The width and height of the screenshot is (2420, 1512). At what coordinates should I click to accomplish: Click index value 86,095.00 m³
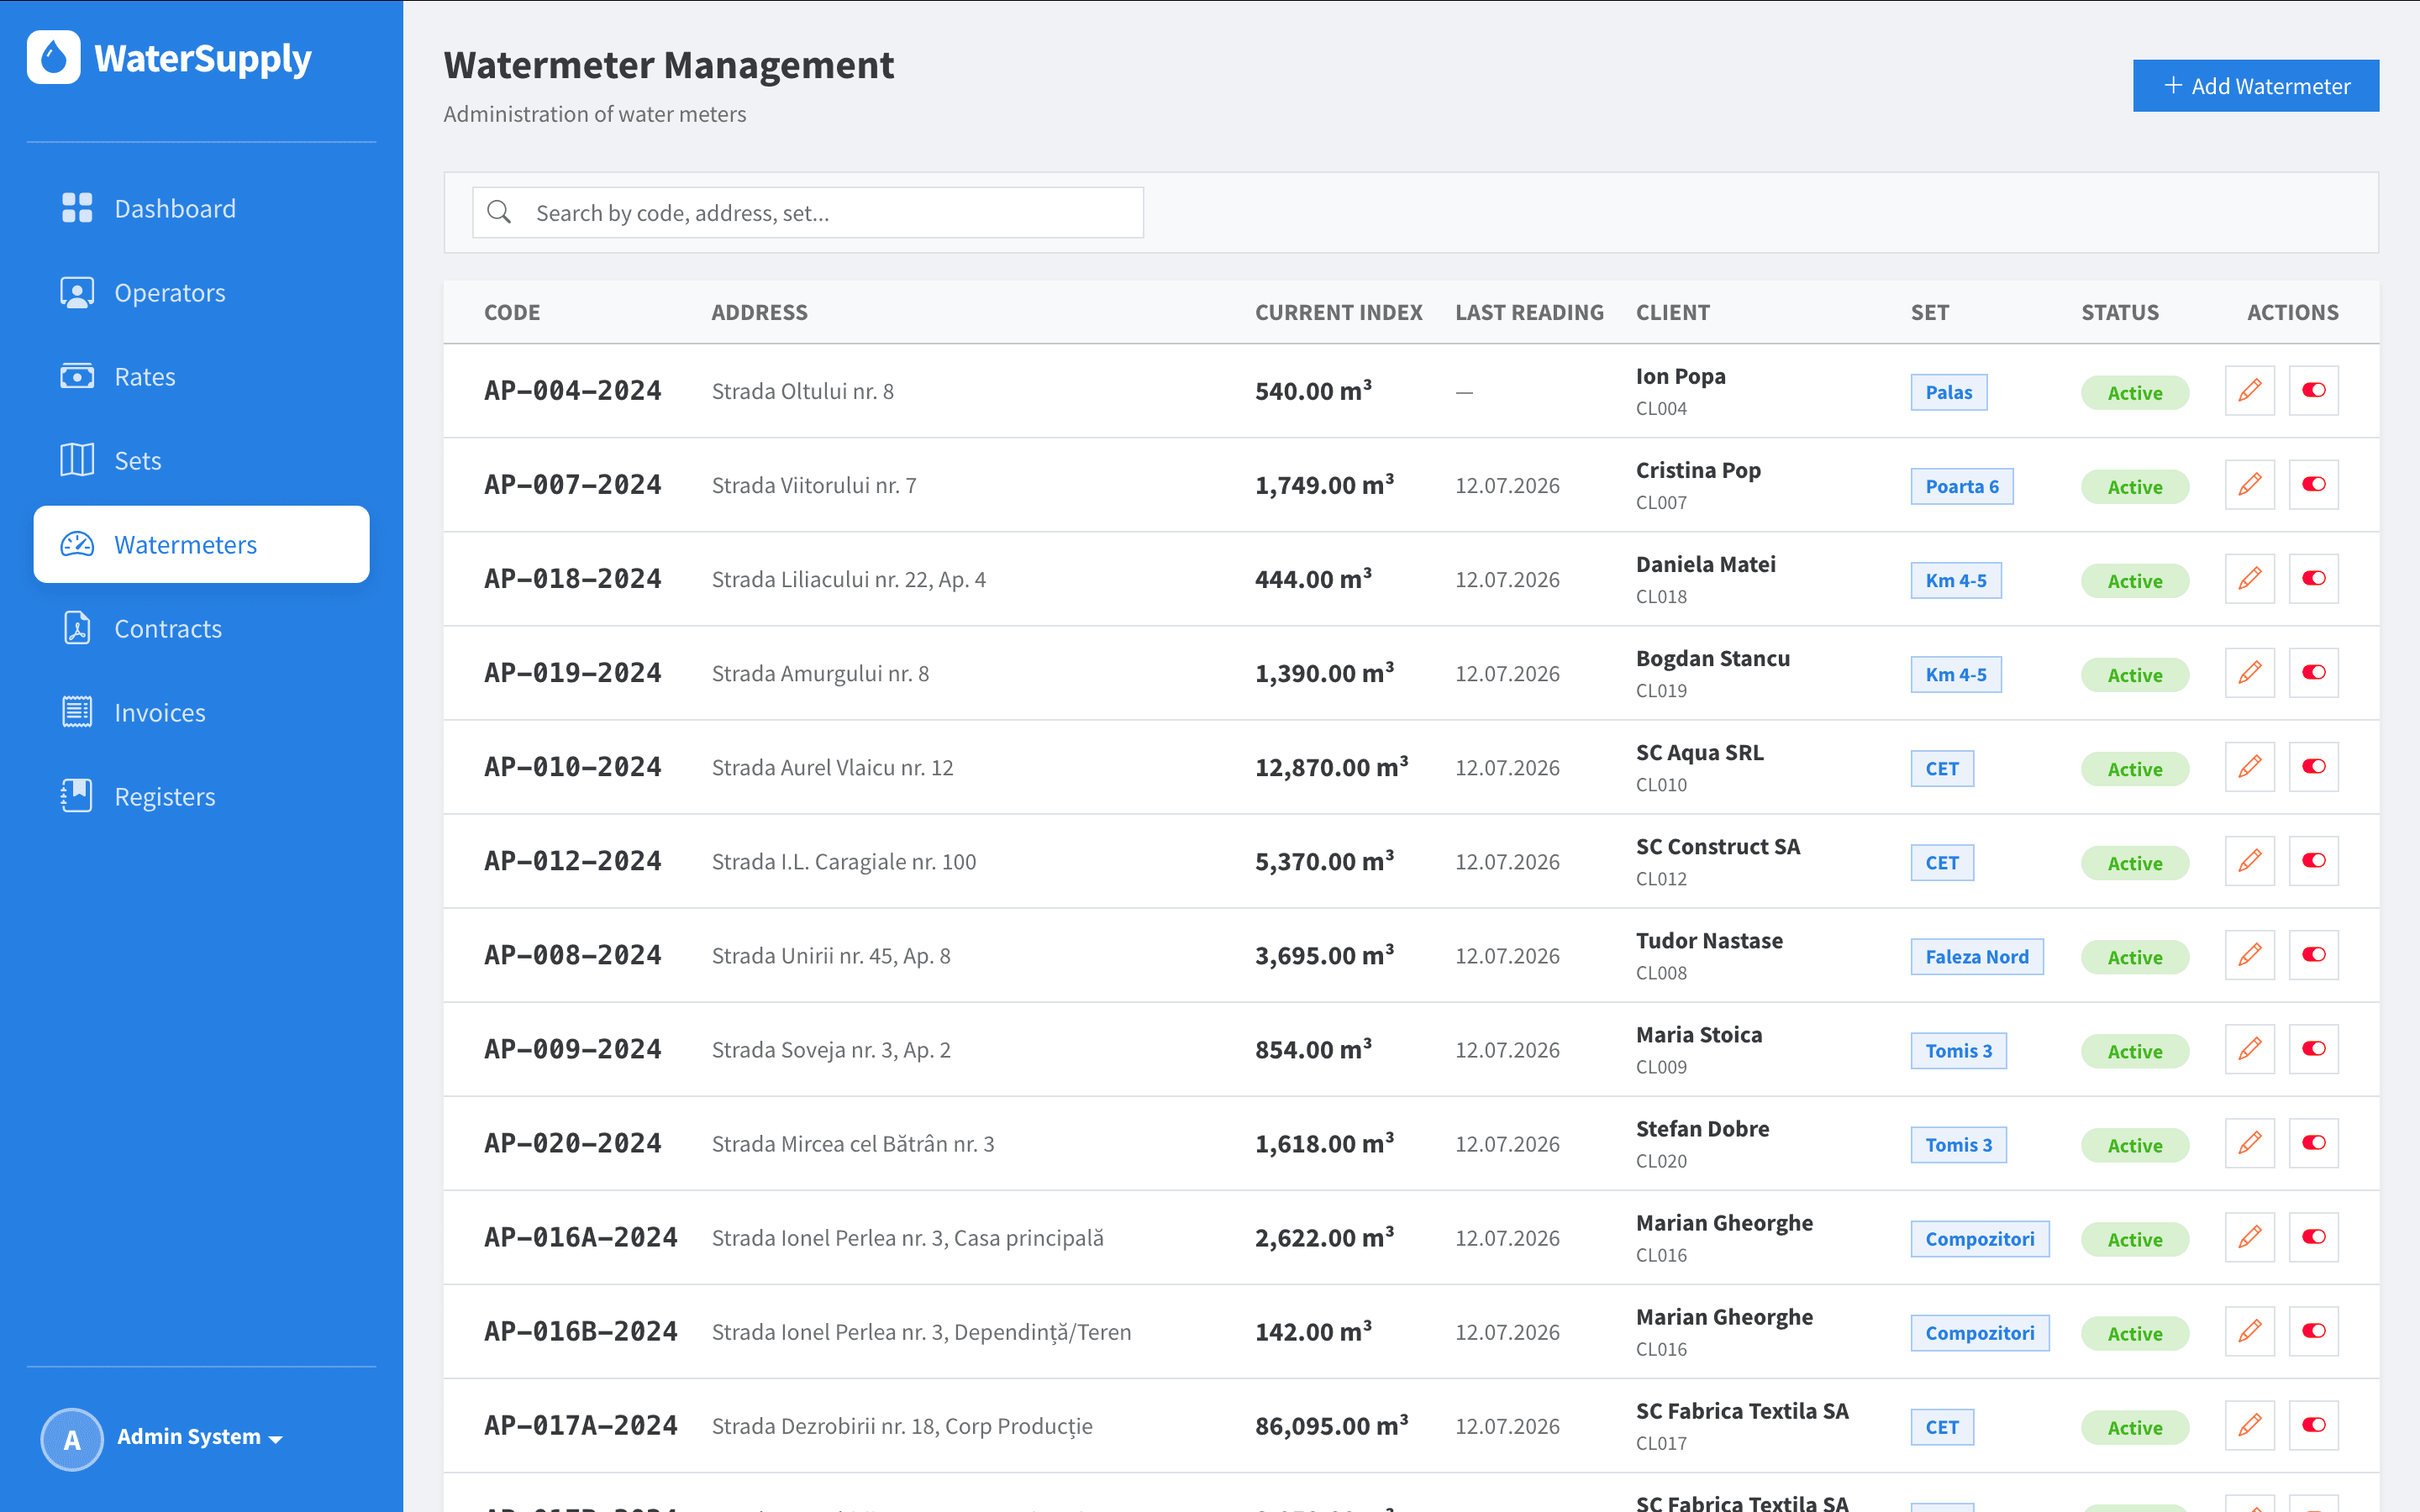click(1331, 1425)
